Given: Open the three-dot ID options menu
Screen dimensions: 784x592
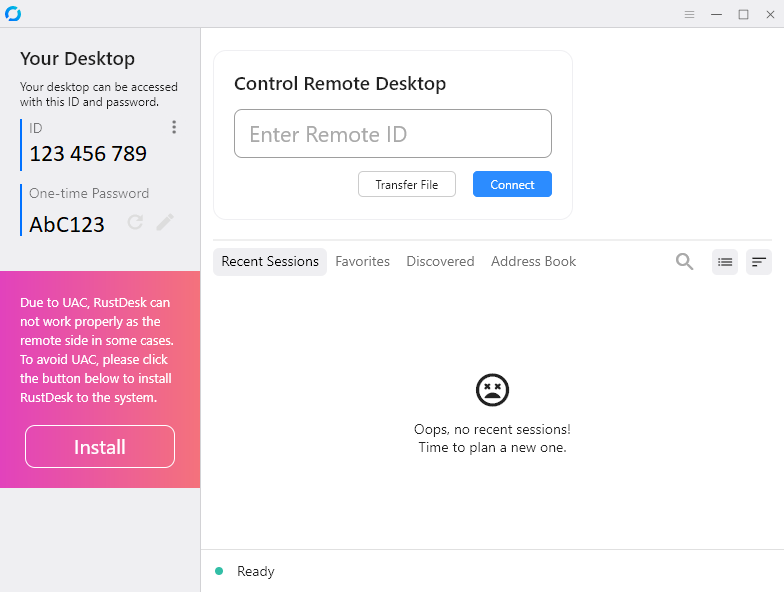Looking at the screenshot, I should coord(174,127).
